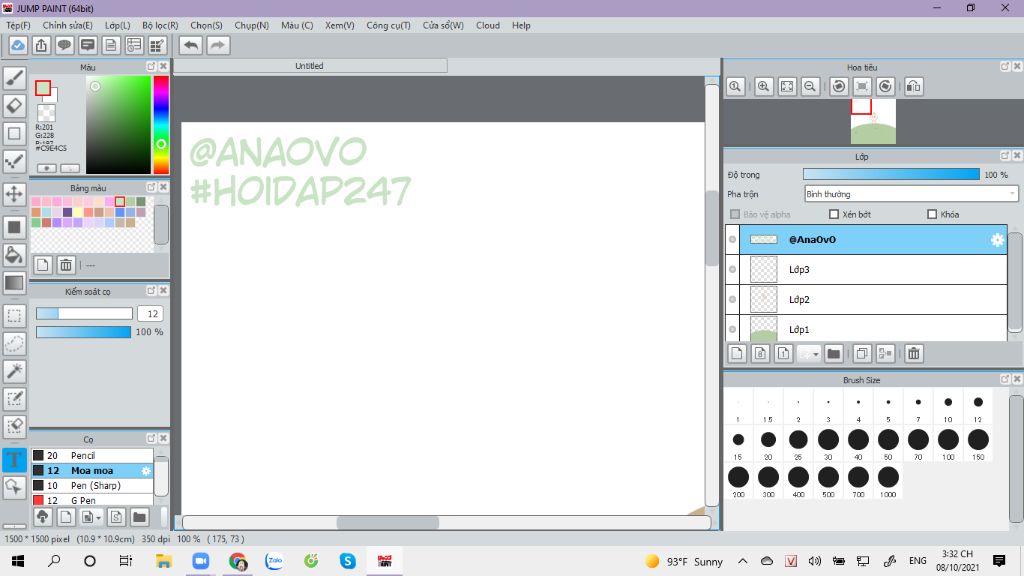Create a new layer in layer panel
This screenshot has width=1024, height=576.
[737, 353]
